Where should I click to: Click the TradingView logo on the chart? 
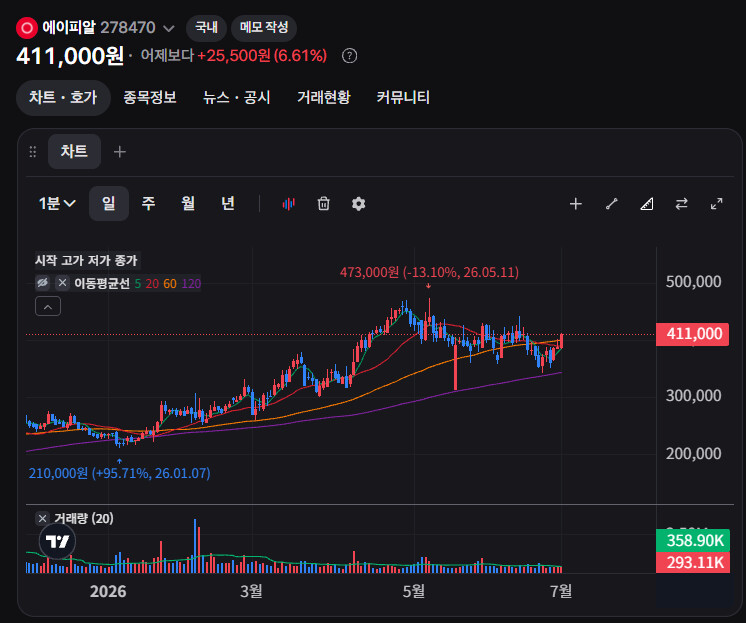click(x=58, y=541)
